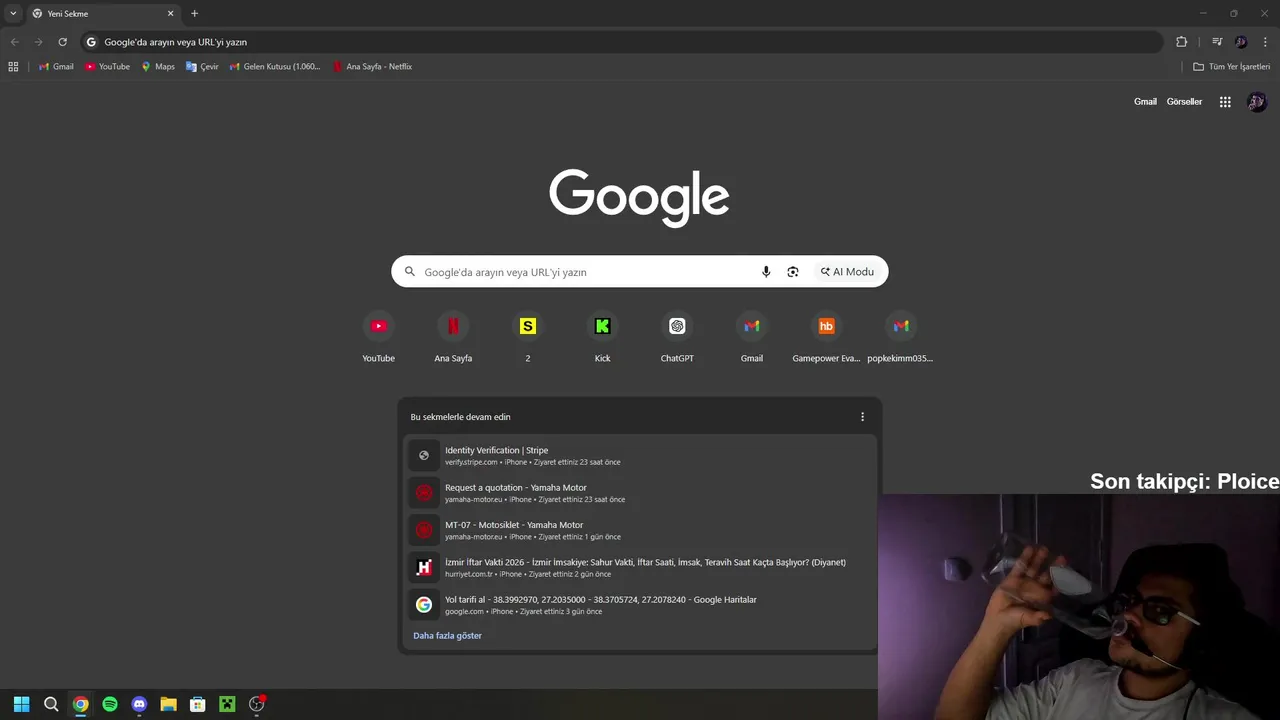Image resolution: width=1280 pixels, height=720 pixels.
Task: Open Discord from the taskbar
Action: [139, 704]
